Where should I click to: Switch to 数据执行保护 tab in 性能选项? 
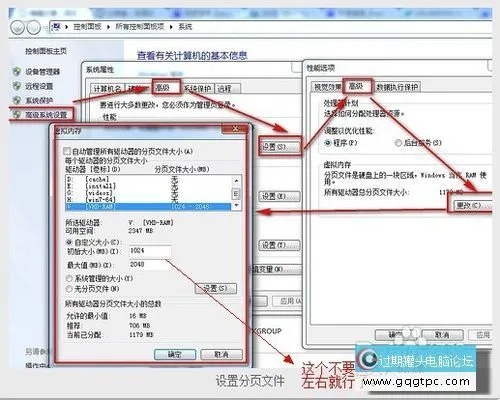[397, 87]
